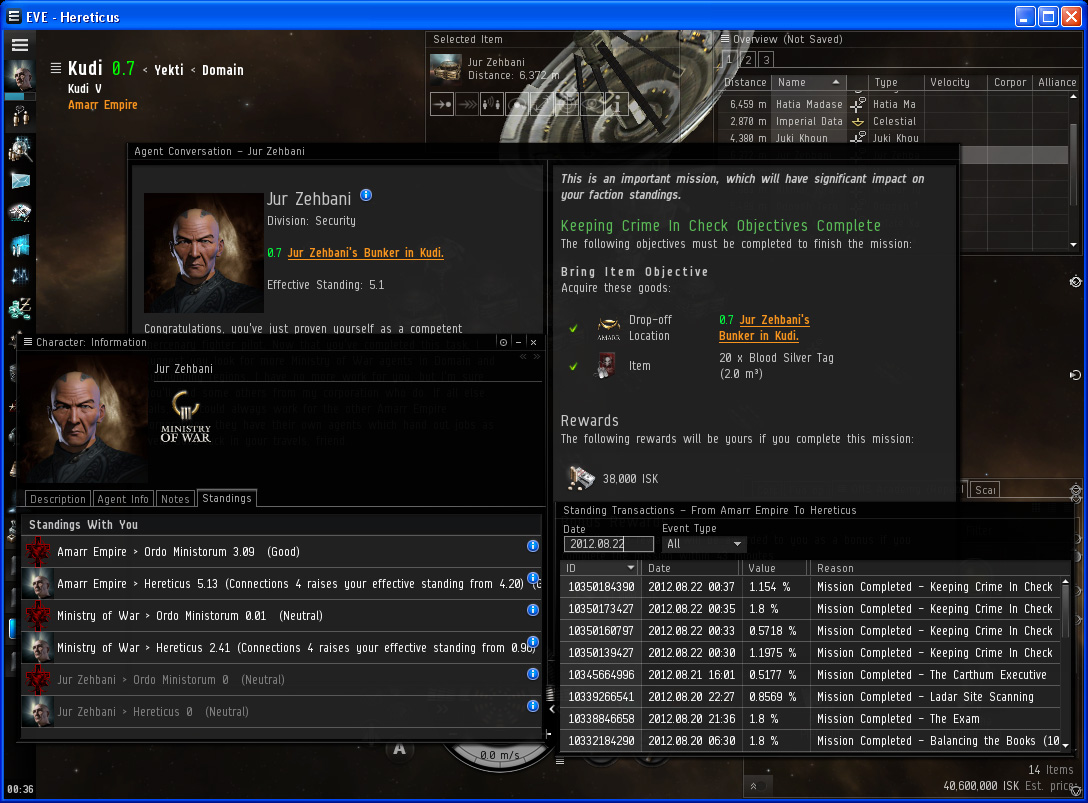Click the Date input field 2012.08.22
Screen dimensions: 1088x803
point(609,544)
